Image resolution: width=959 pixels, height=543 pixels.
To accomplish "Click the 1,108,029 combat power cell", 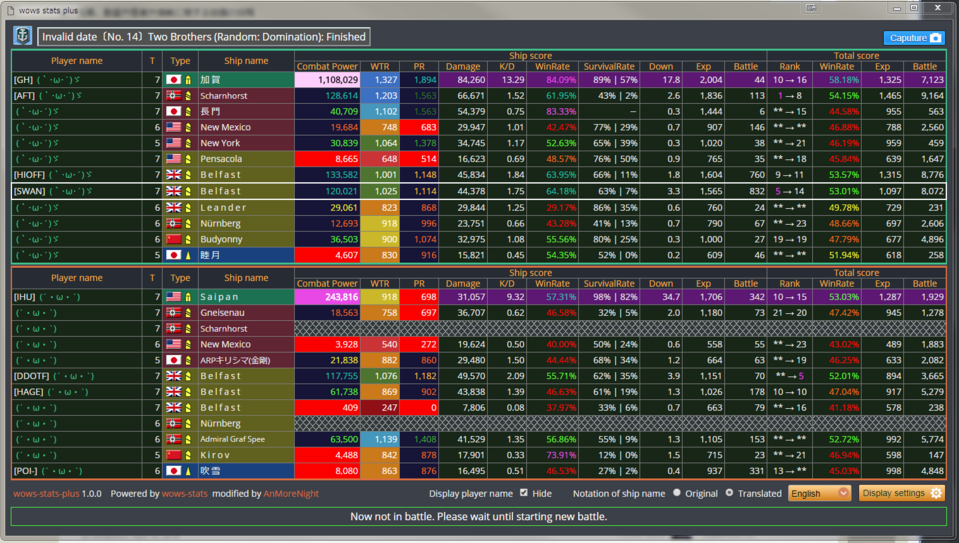I will [327, 79].
